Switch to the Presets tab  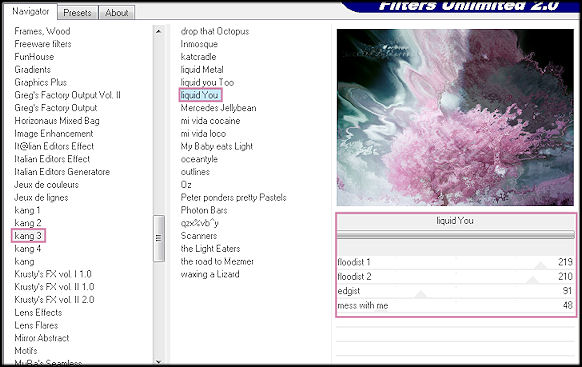[x=77, y=13]
